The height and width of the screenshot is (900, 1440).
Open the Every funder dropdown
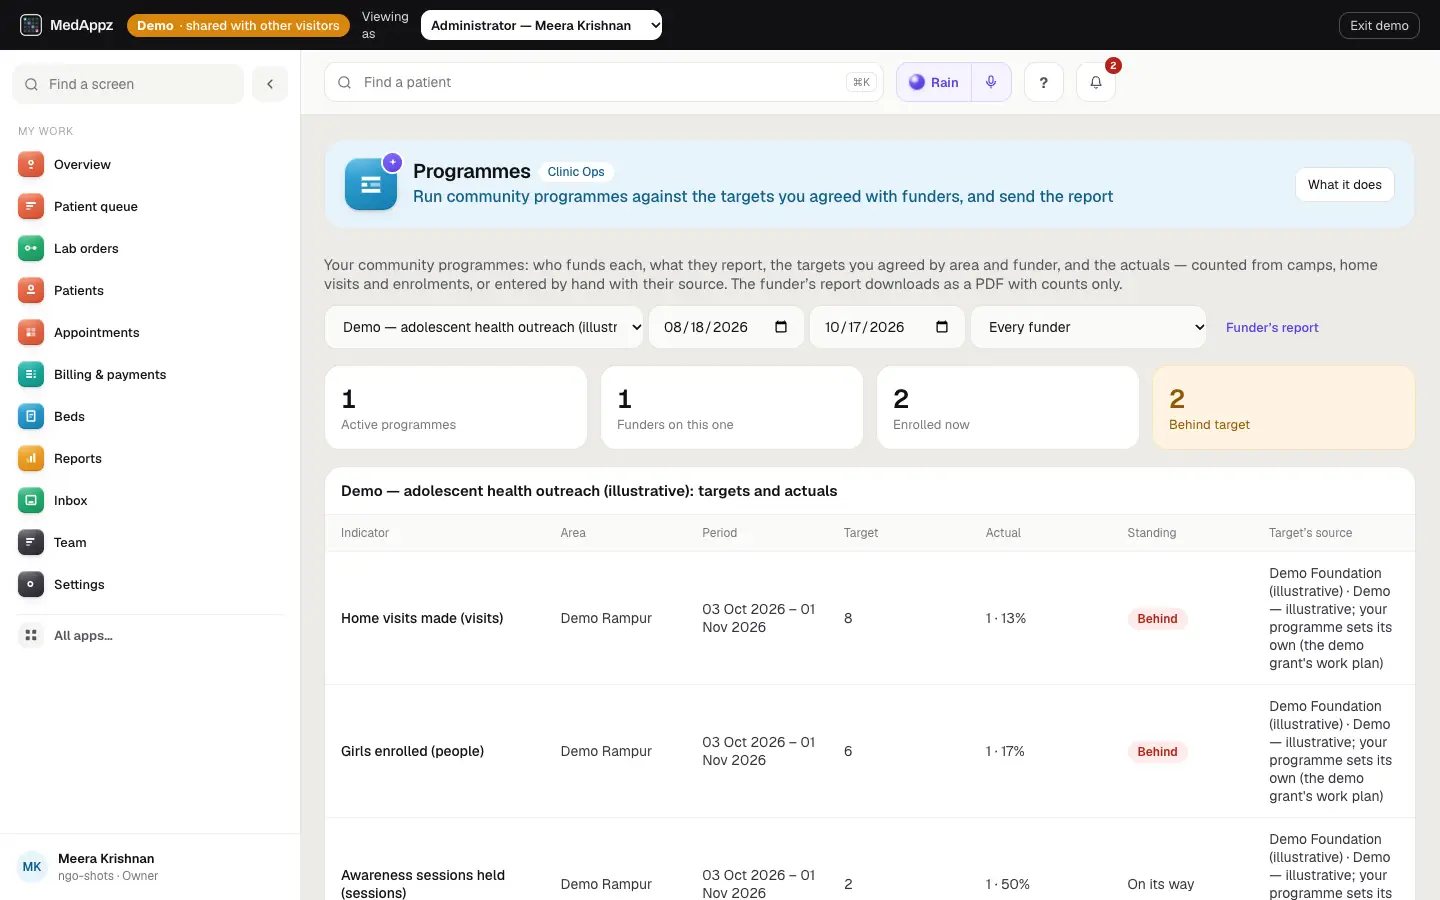1088,327
